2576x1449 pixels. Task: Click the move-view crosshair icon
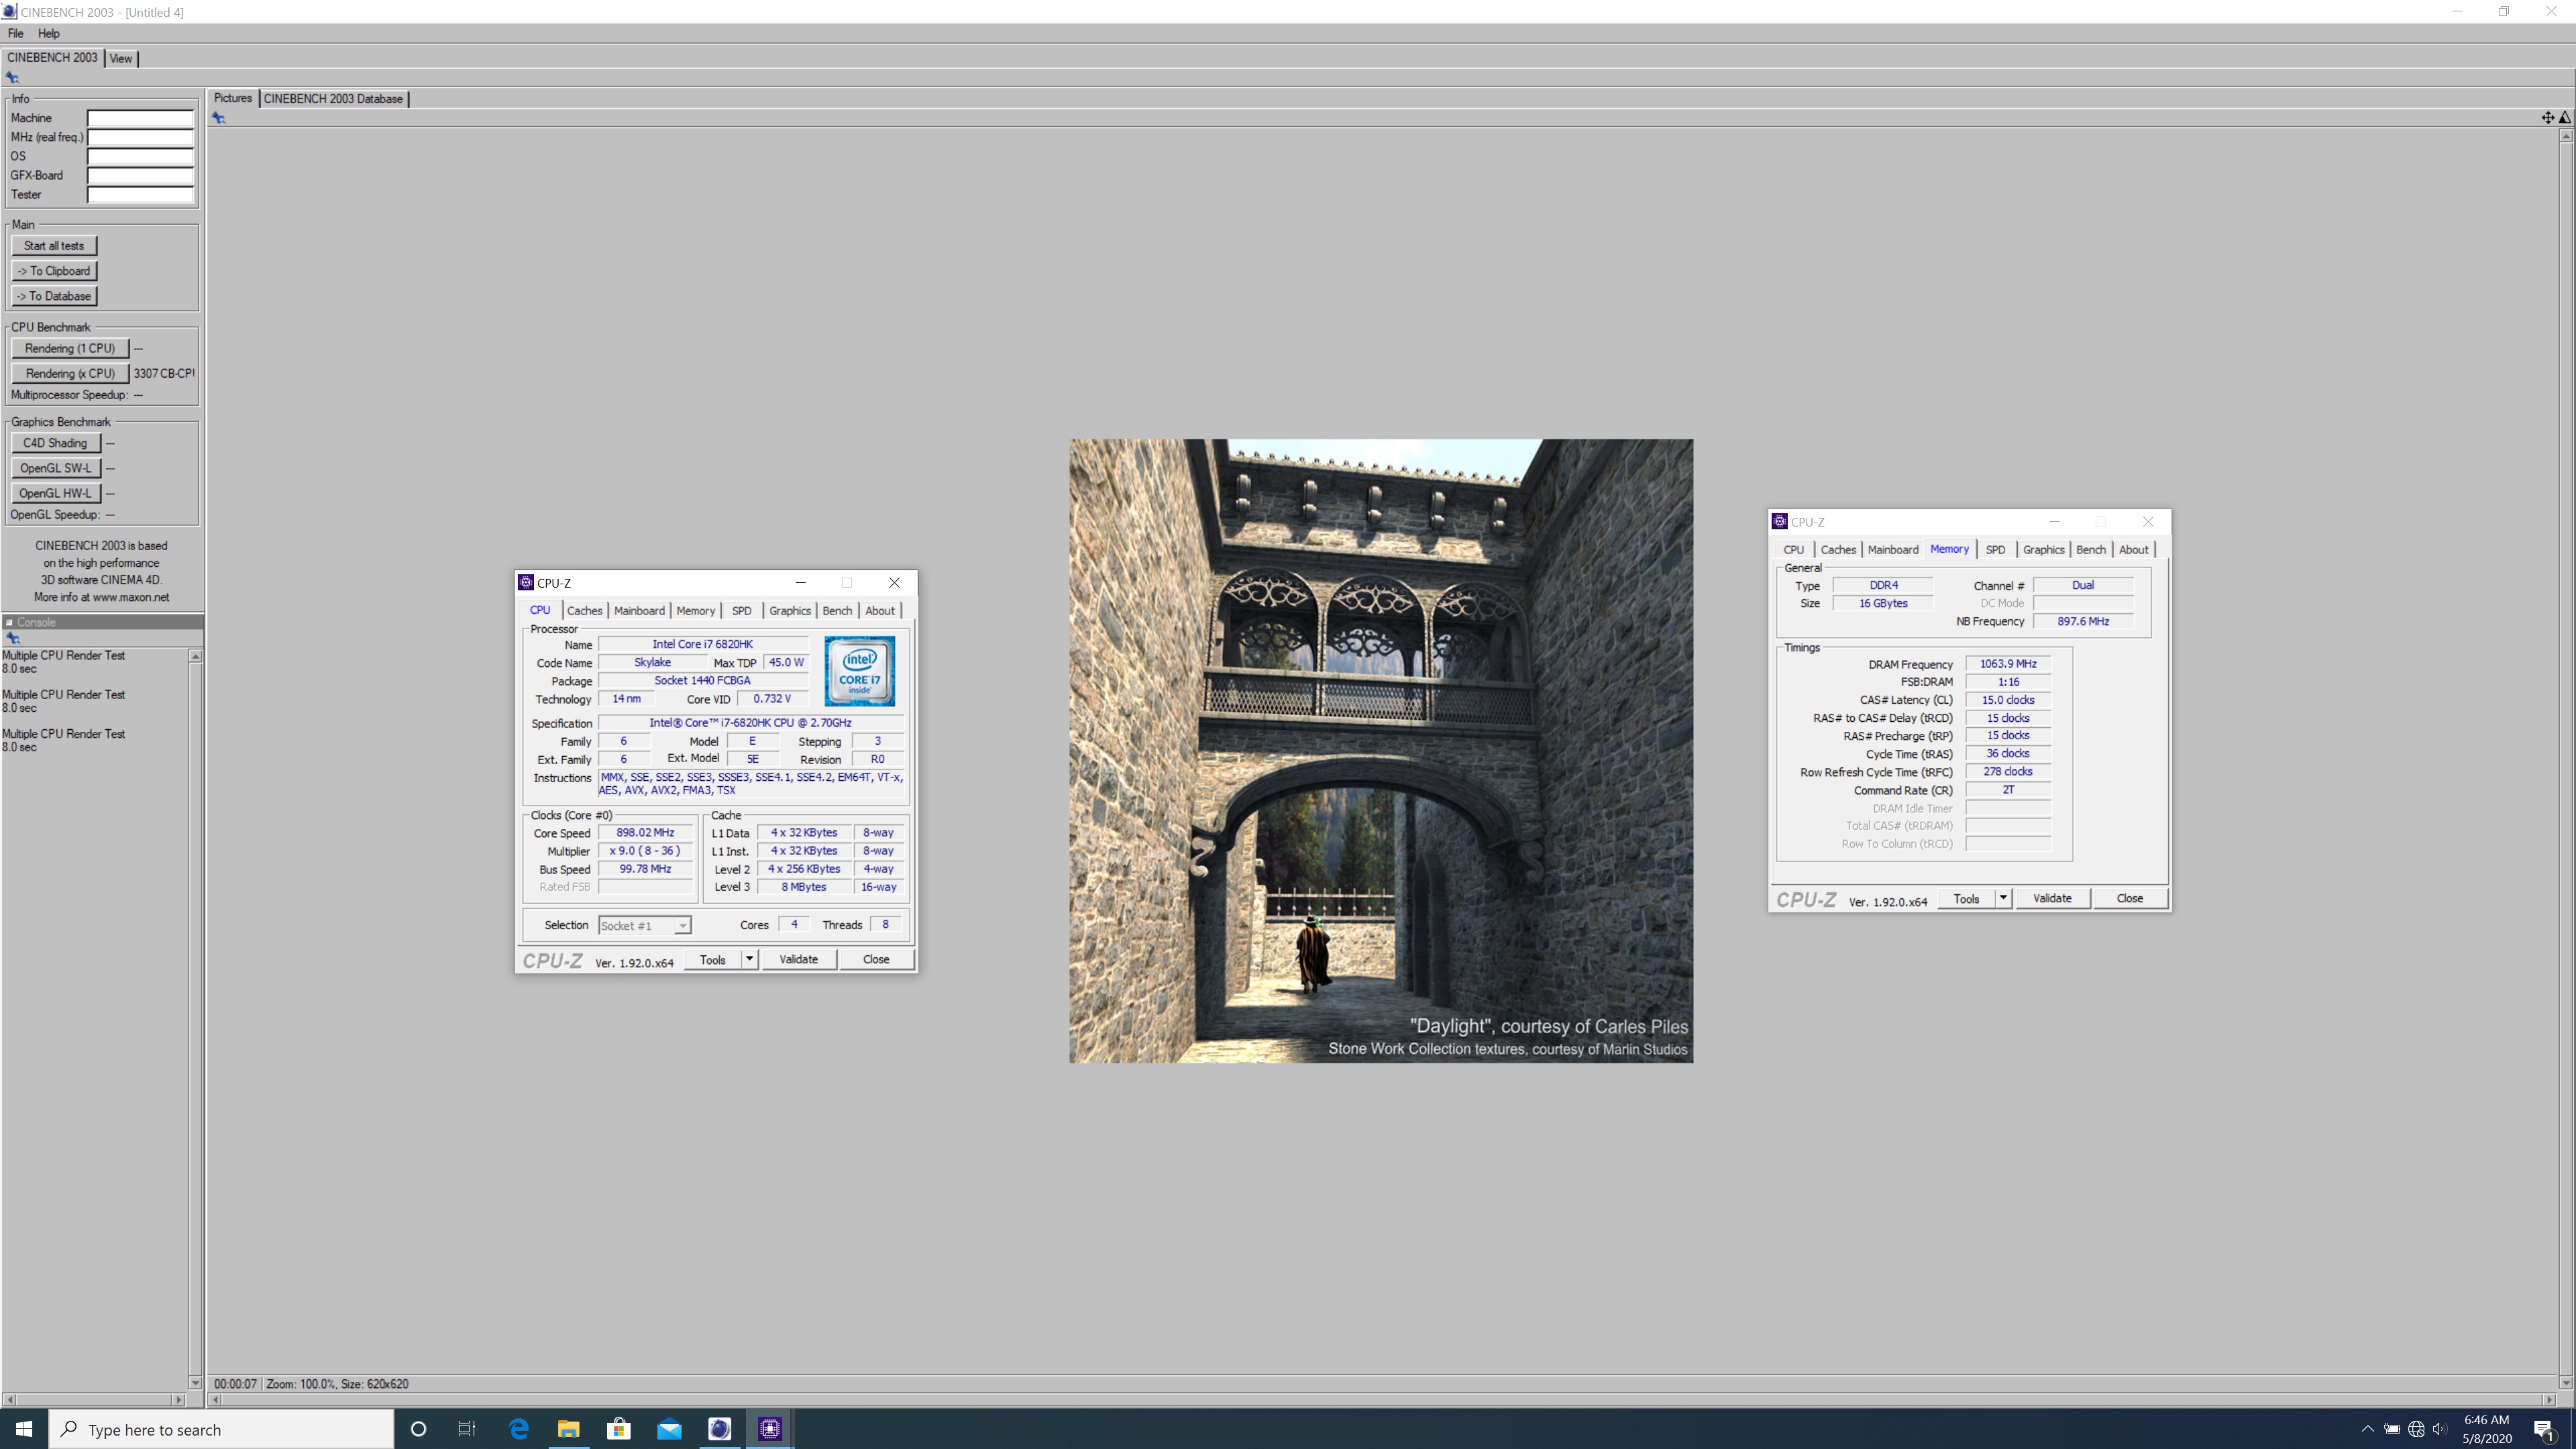pos(2547,118)
